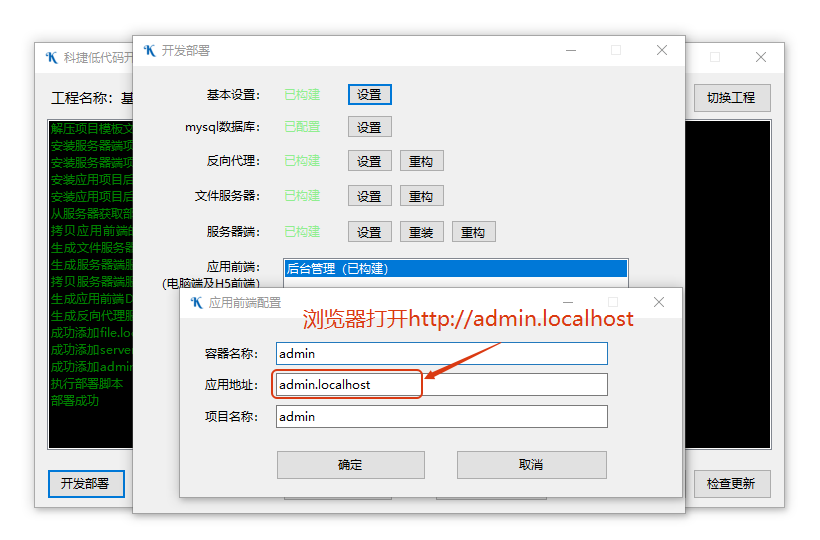Select the 后台管理（已构建）list item
Viewport: 820px width, 540px height.
point(455,268)
